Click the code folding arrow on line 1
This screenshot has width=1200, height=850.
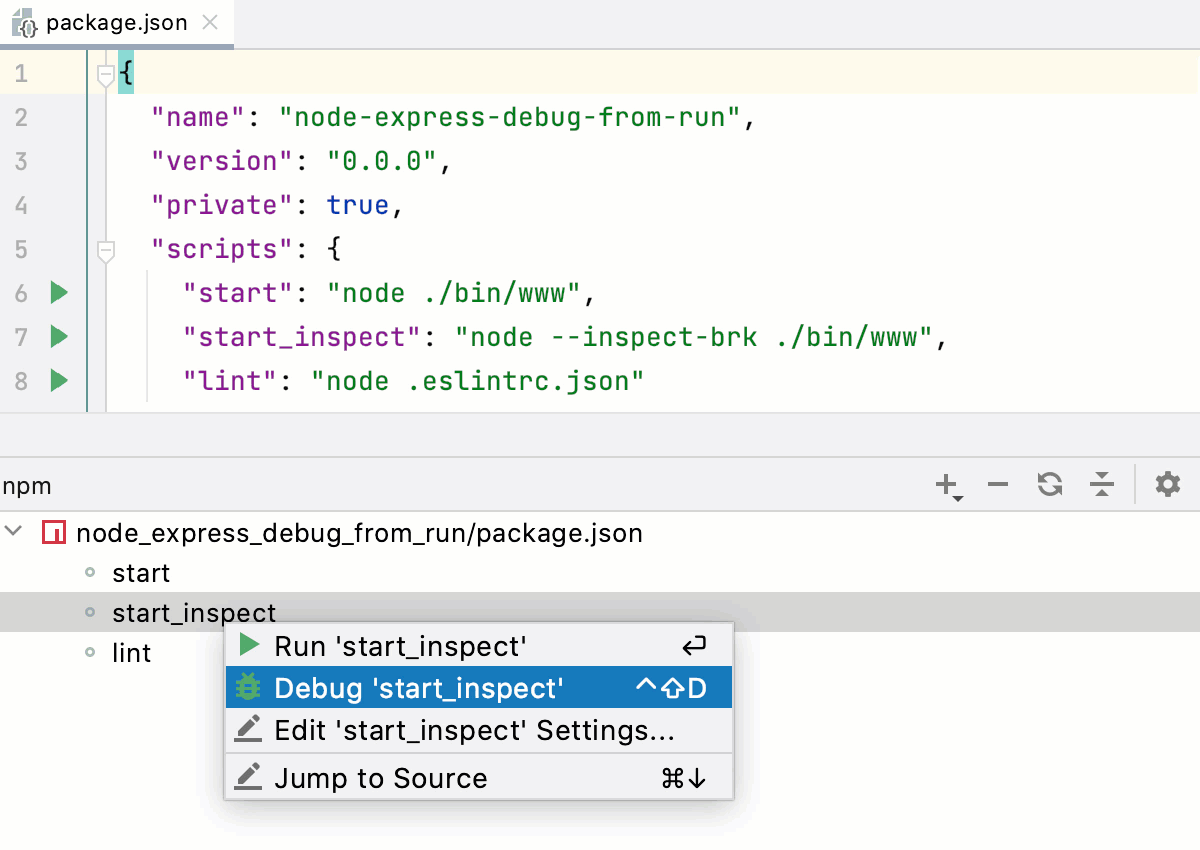tap(106, 73)
